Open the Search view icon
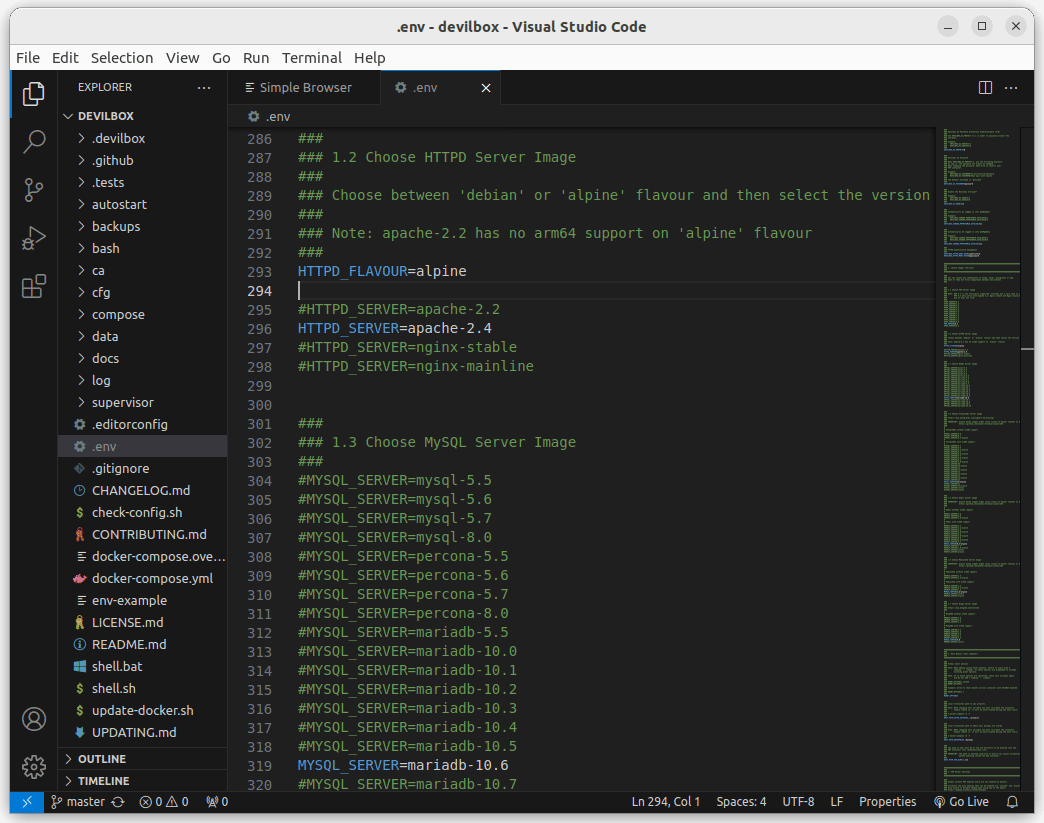The height and width of the screenshot is (823, 1044). click(x=34, y=141)
